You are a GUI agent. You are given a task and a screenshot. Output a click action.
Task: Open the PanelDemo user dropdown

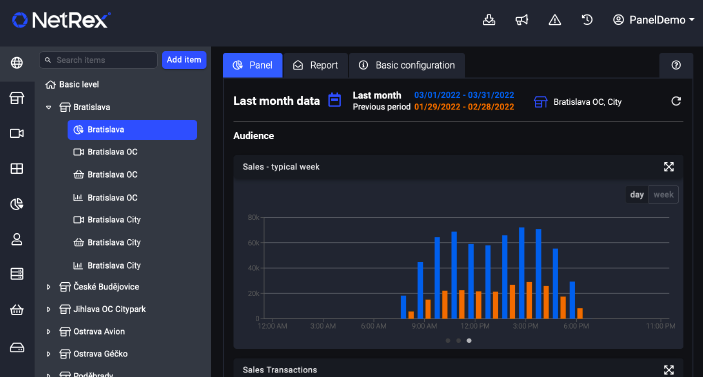pyautogui.click(x=654, y=20)
